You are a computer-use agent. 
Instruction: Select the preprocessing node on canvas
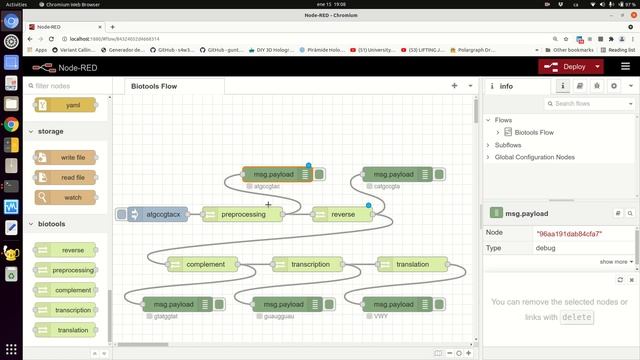point(242,214)
